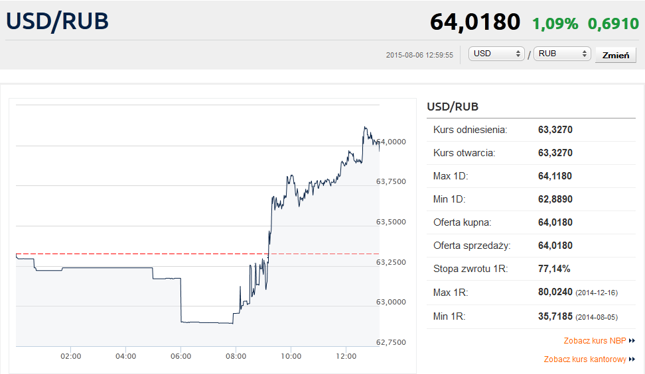Image resolution: width=645 pixels, height=374 pixels.
Task: Click the 63,5000 price axis label
Action: (391, 222)
